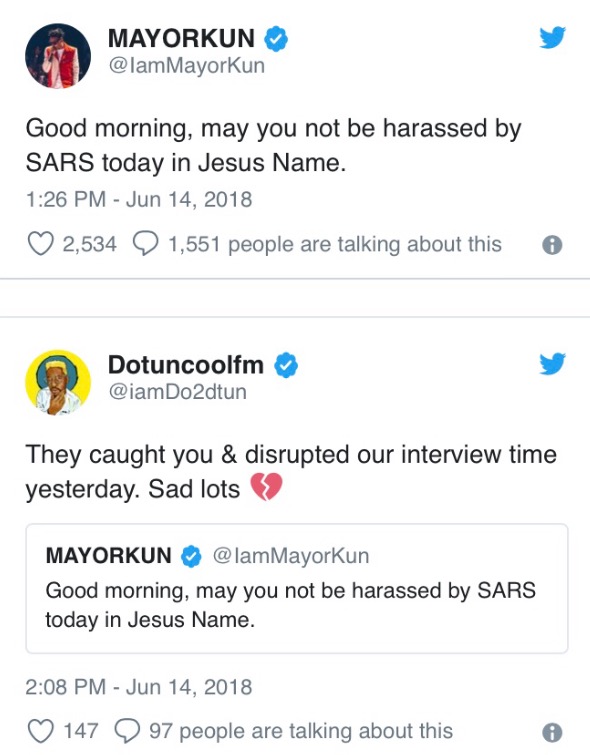Click the MAYORKUN display name in first tweet
This screenshot has width=590, height=755.
181,39
